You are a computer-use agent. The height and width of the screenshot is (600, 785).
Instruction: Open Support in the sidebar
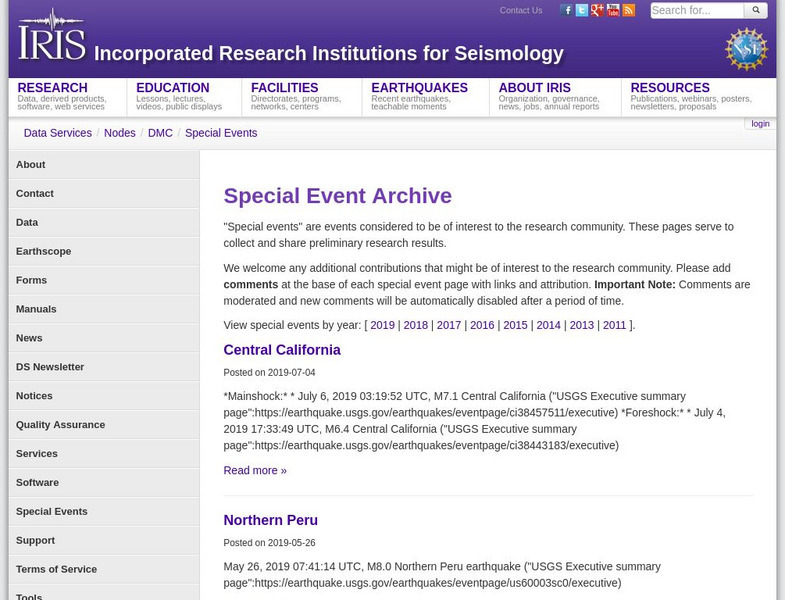[x=104, y=540]
